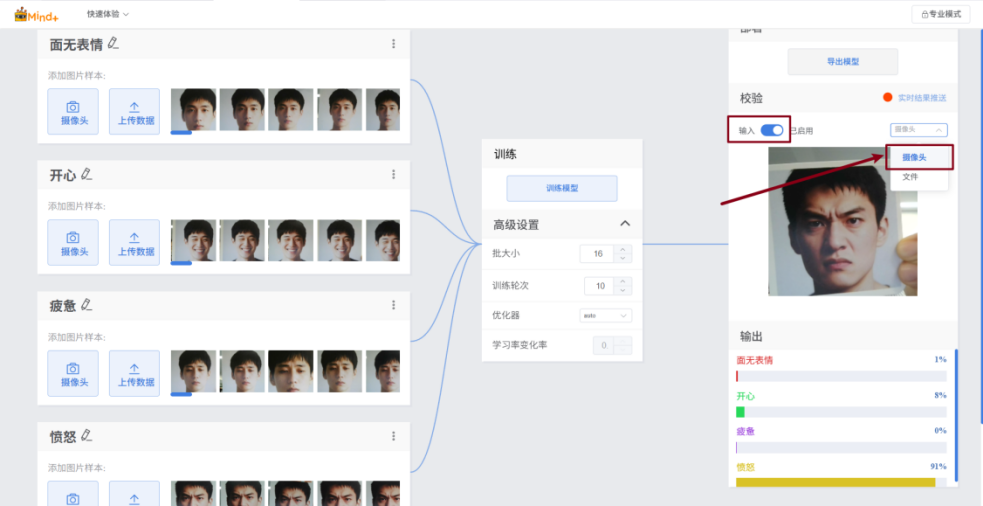Image resolution: width=983 pixels, height=506 pixels.
Task: Rename 疲惫 class using pencil icon
Action: point(87,304)
